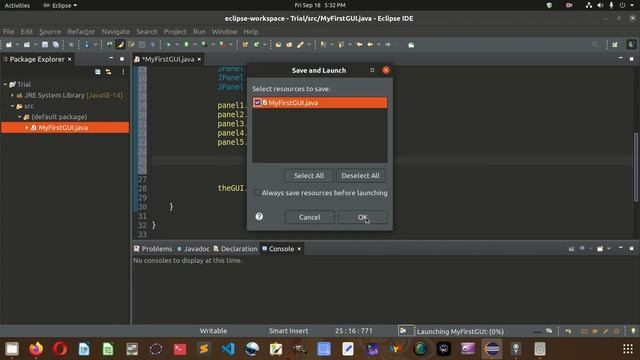Viewport: 640px width, 360px height.
Task: Close the MyFirstGUI.java editor tab
Action: click(x=199, y=60)
